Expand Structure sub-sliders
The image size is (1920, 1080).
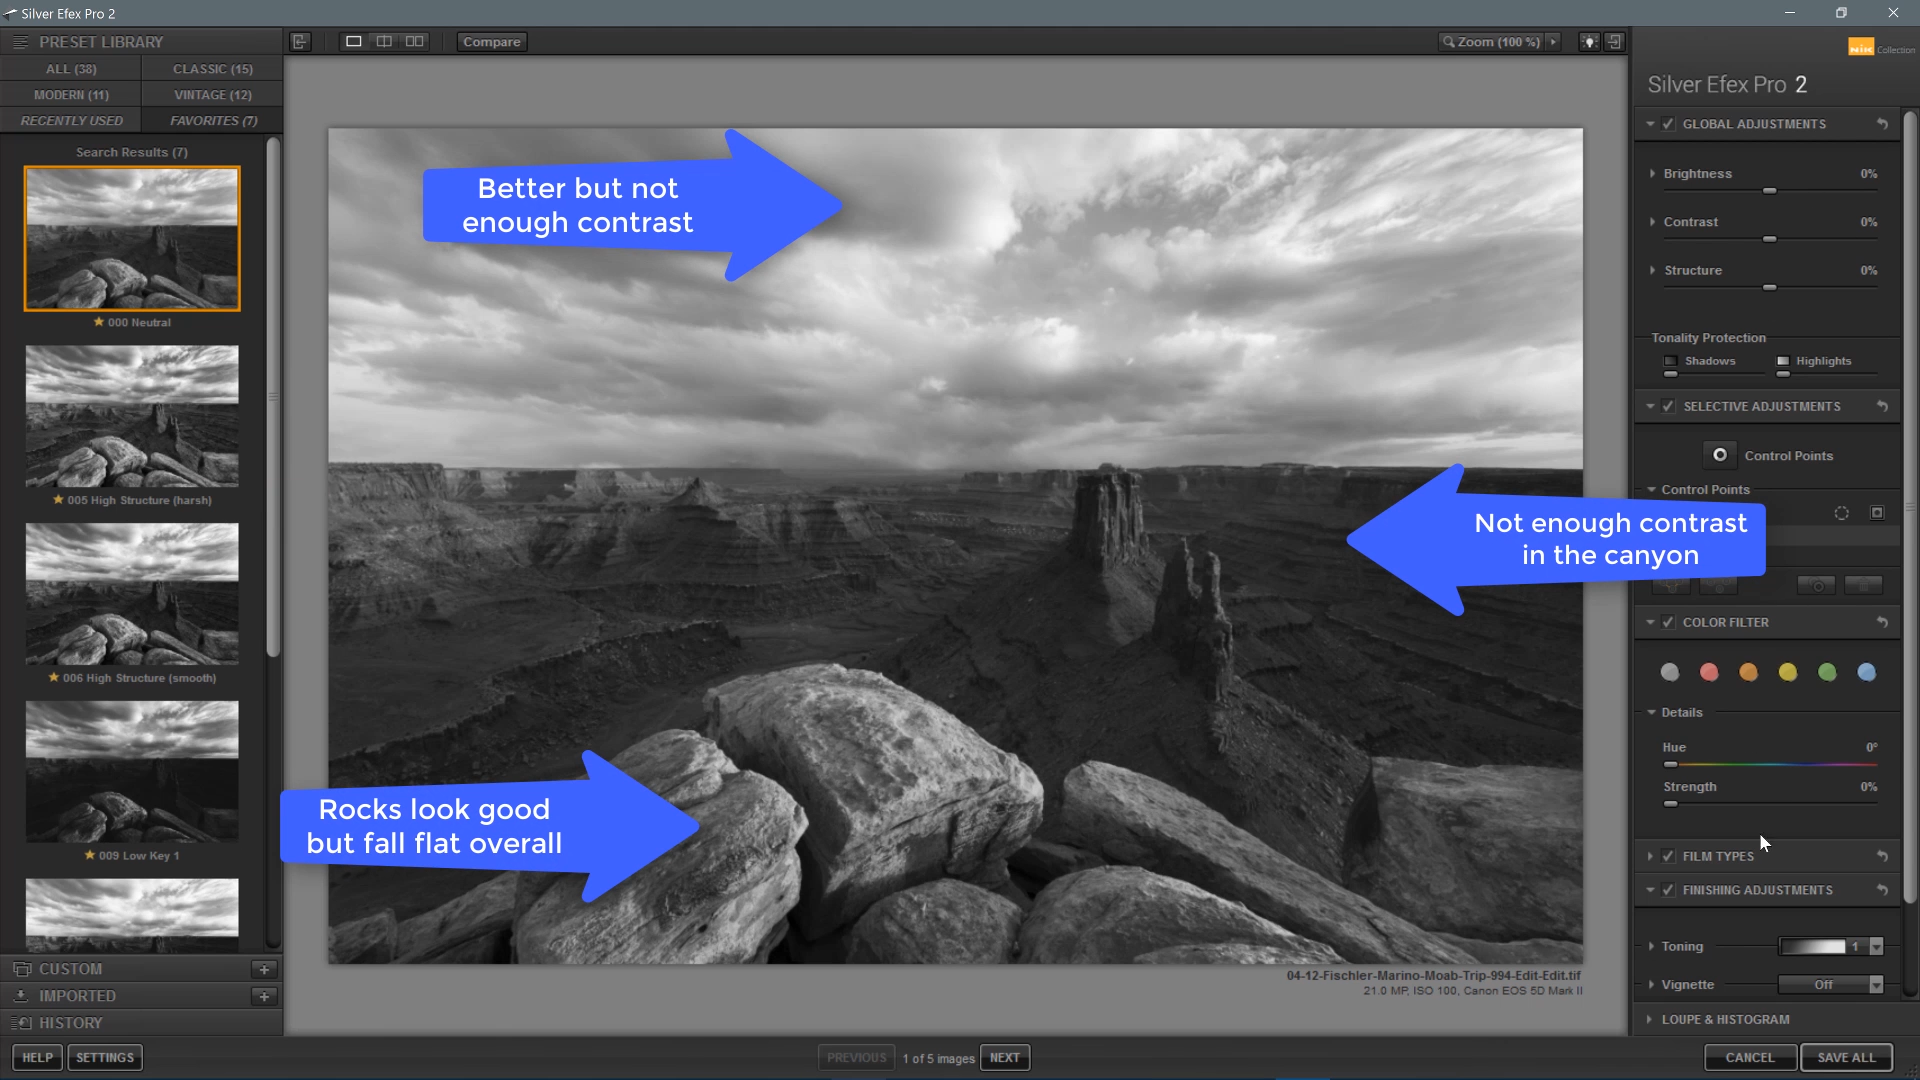click(x=1652, y=270)
